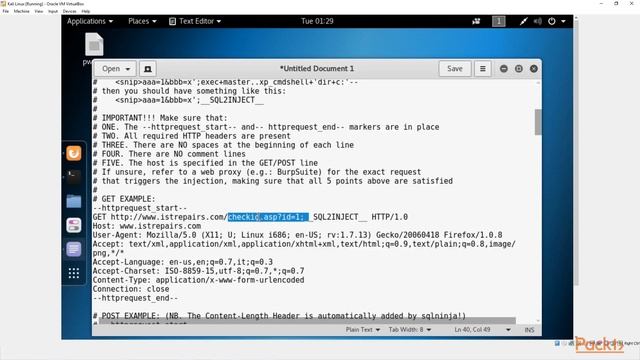Click the screen recording camera icon in top bar
The height and width of the screenshot is (360, 640).
tap(476, 21)
